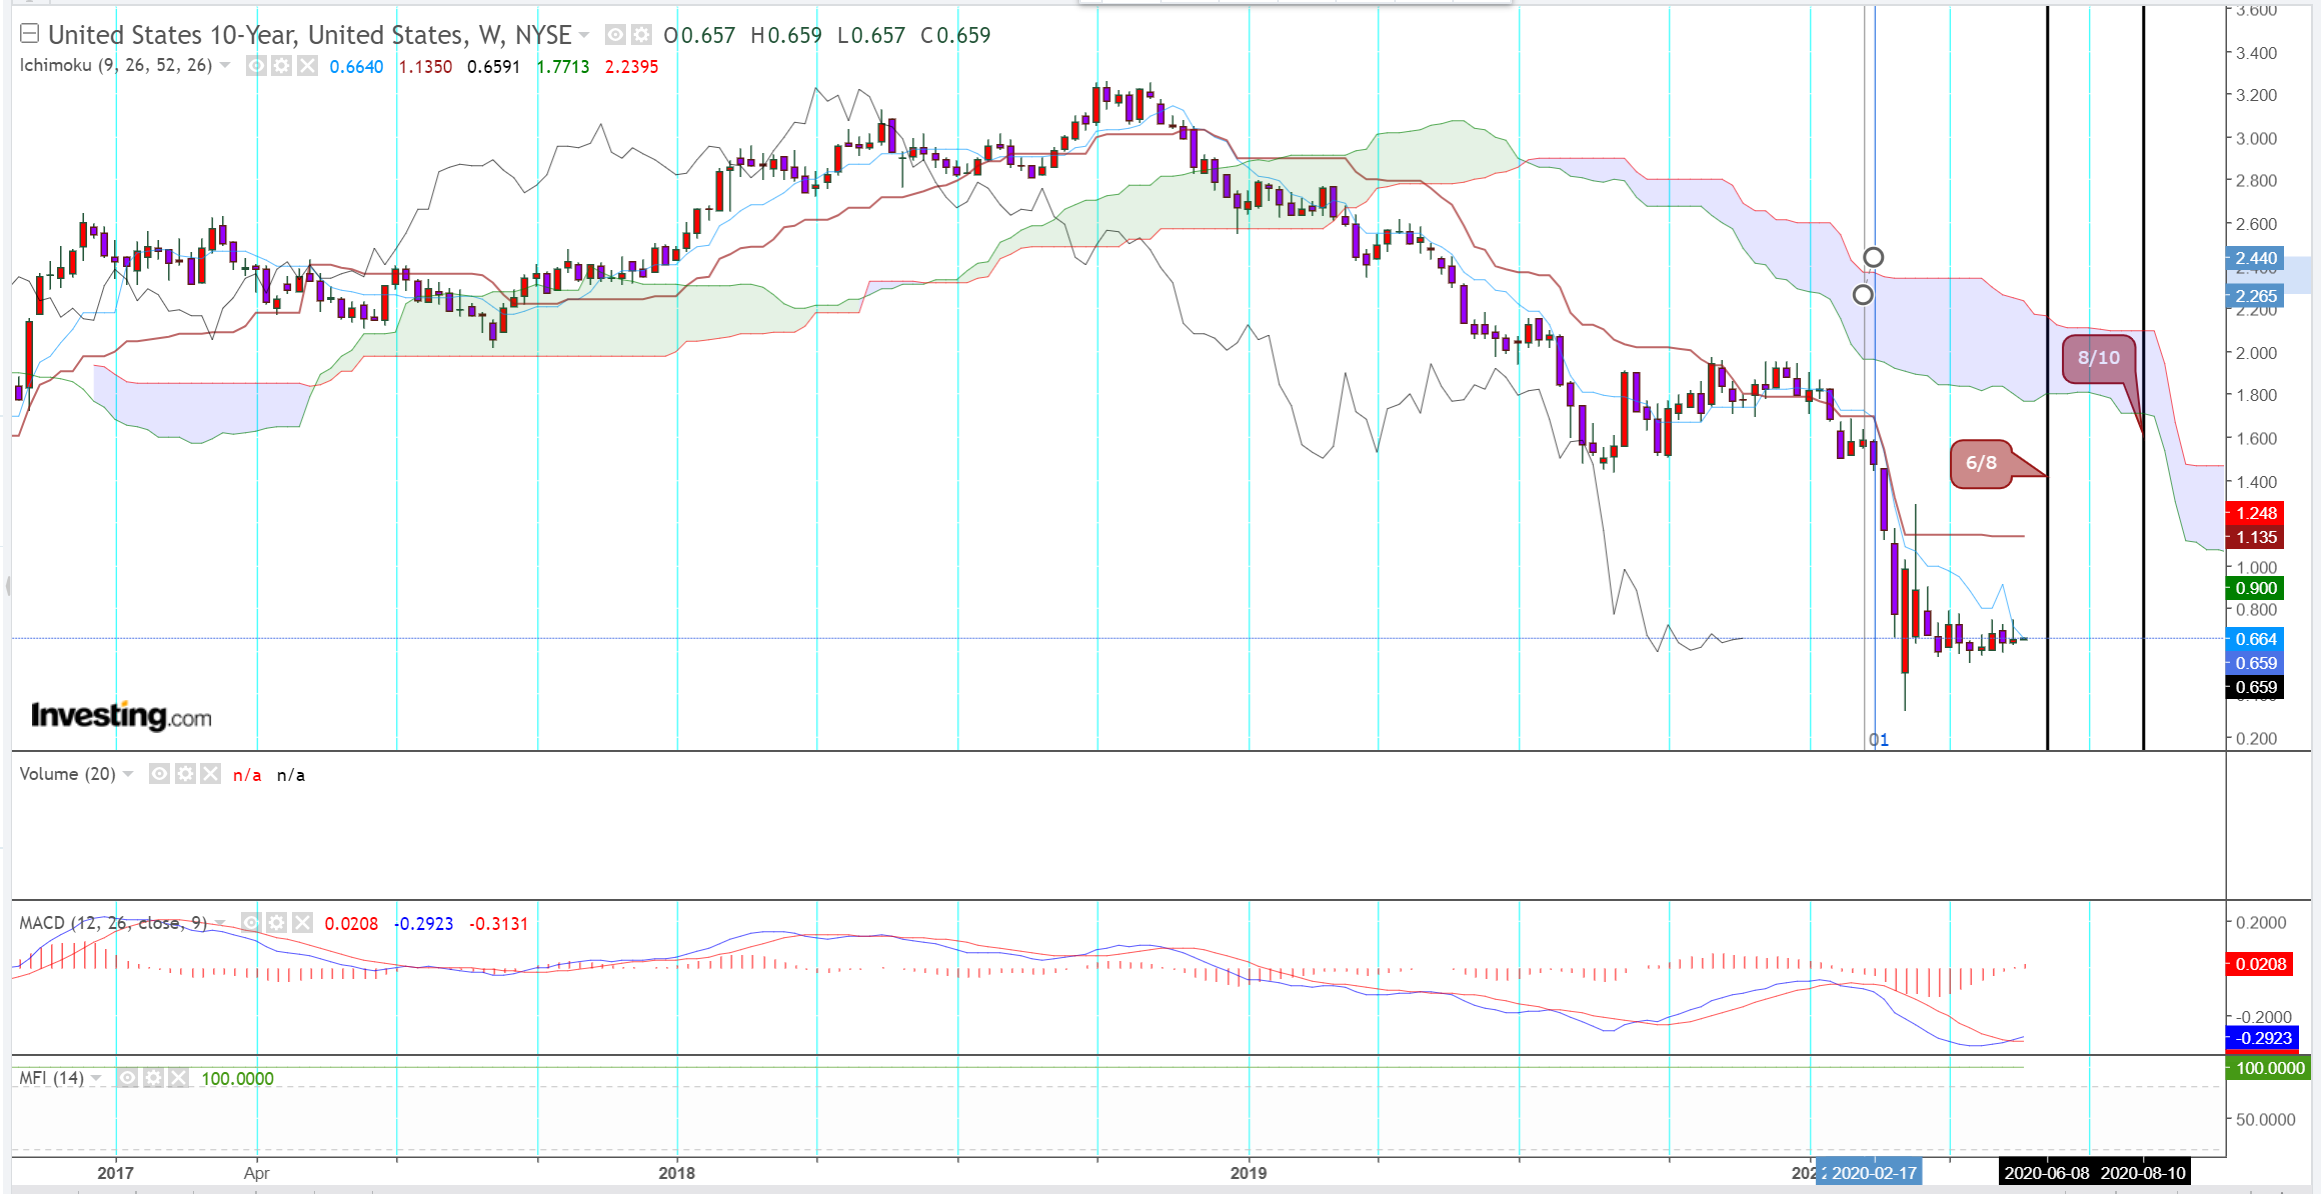Open the symbol title dropdown arrow
This screenshot has width=2322, height=1194.
click(x=584, y=35)
